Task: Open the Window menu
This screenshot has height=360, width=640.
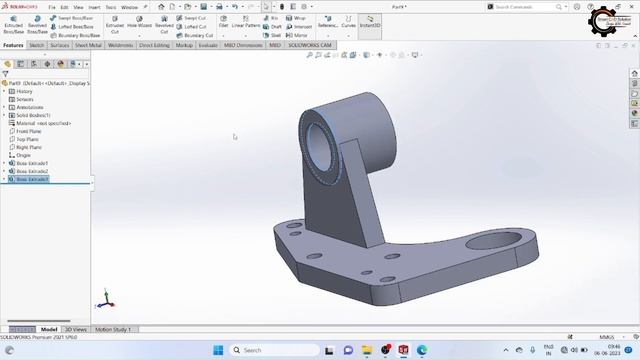Action: [x=129, y=7]
